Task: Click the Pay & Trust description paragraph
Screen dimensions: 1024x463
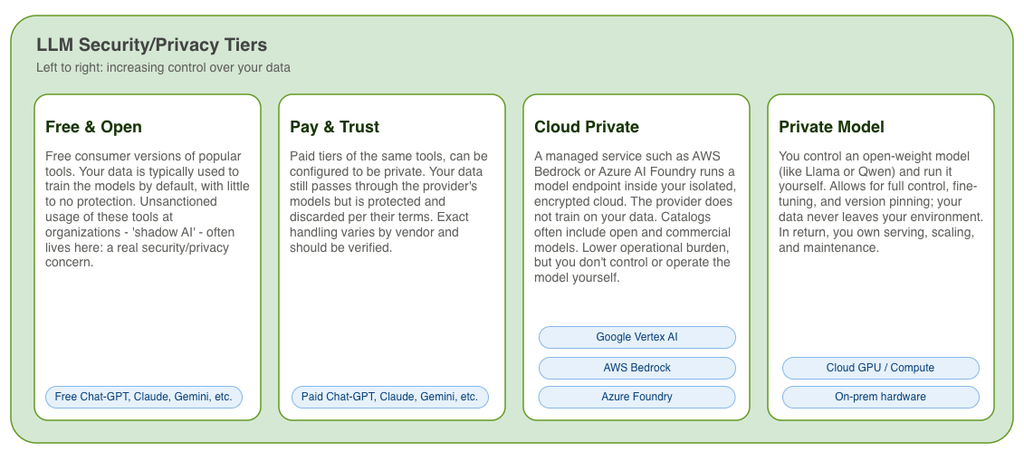Action: [x=389, y=202]
